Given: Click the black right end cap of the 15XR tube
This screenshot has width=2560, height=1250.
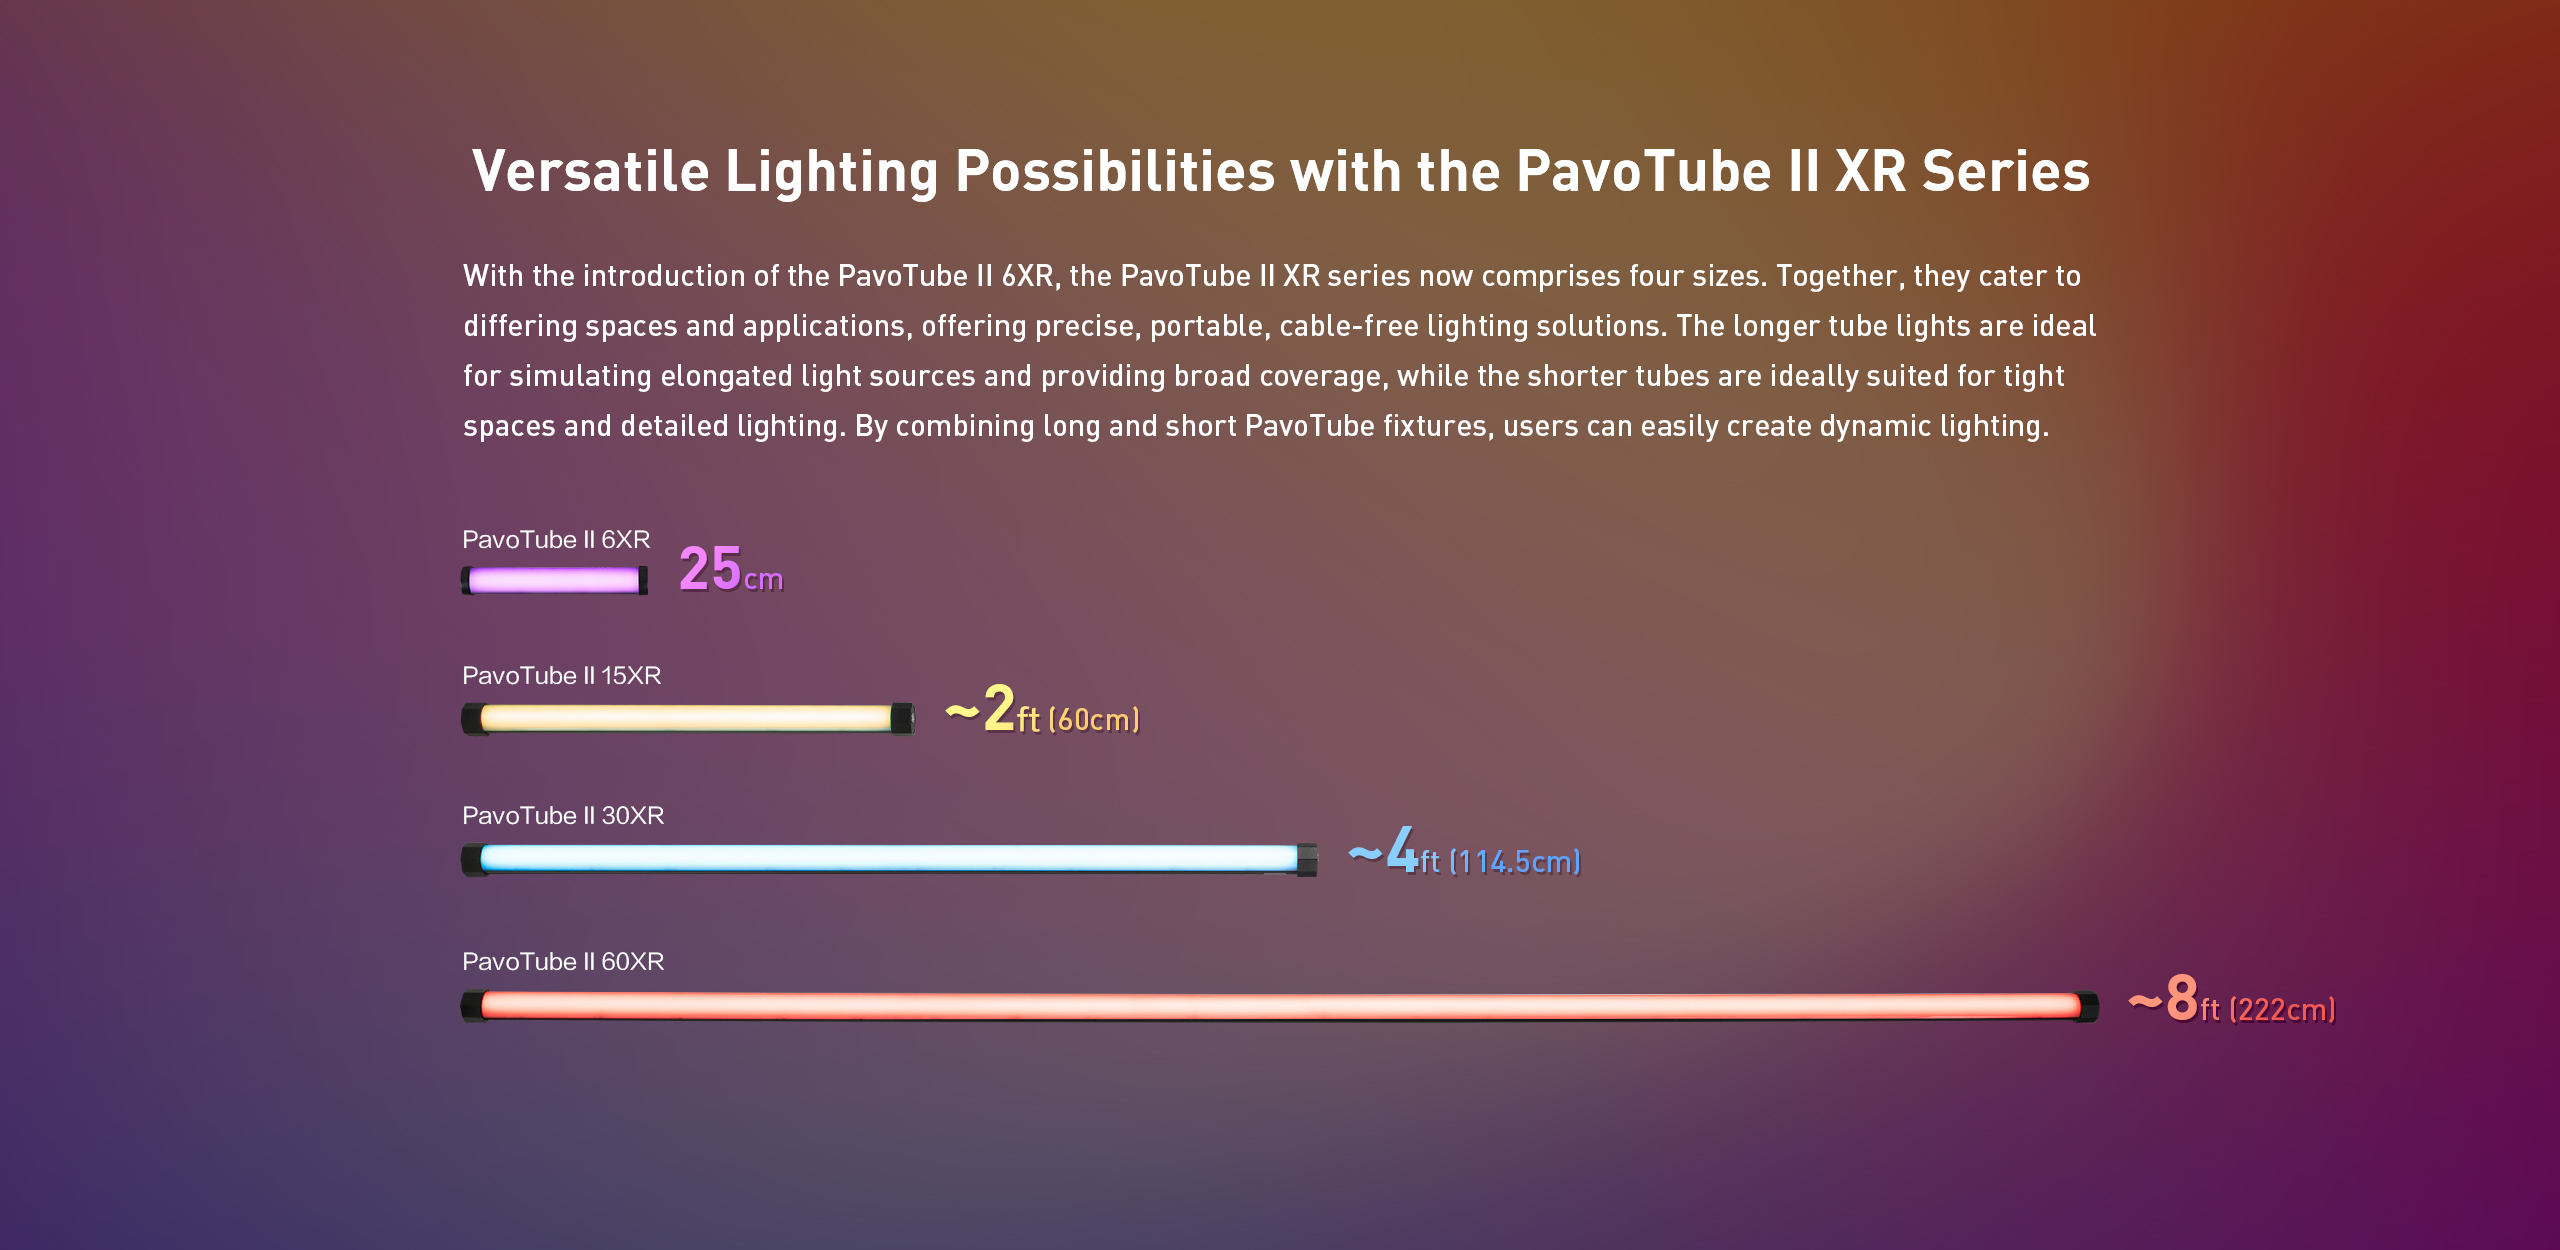Looking at the screenshot, I should (x=903, y=718).
